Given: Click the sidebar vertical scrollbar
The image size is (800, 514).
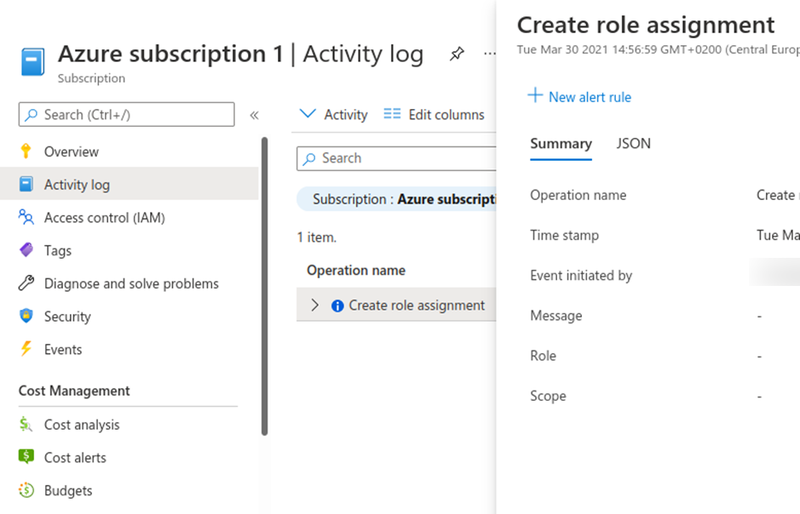Looking at the screenshot, I should click(x=264, y=286).
